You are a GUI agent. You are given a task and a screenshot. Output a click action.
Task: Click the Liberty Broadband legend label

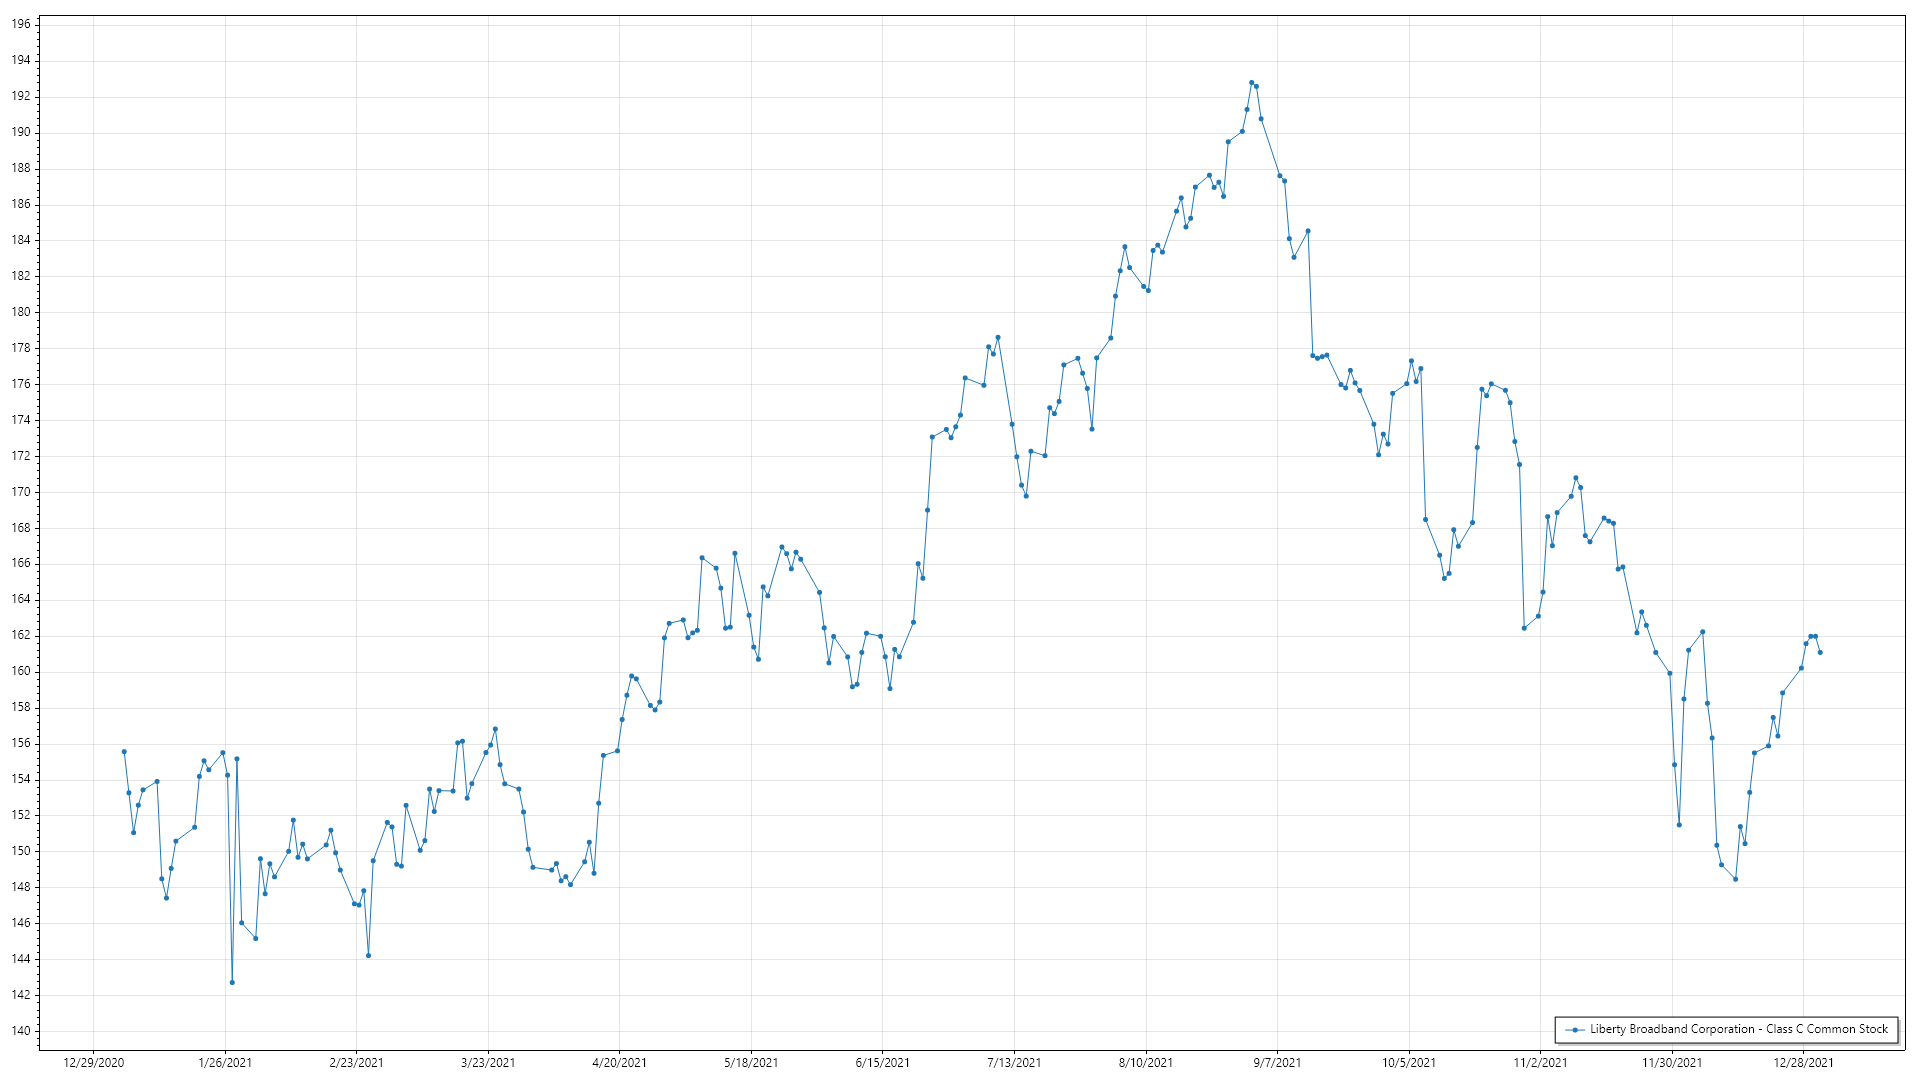(x=1738, y=1029)
